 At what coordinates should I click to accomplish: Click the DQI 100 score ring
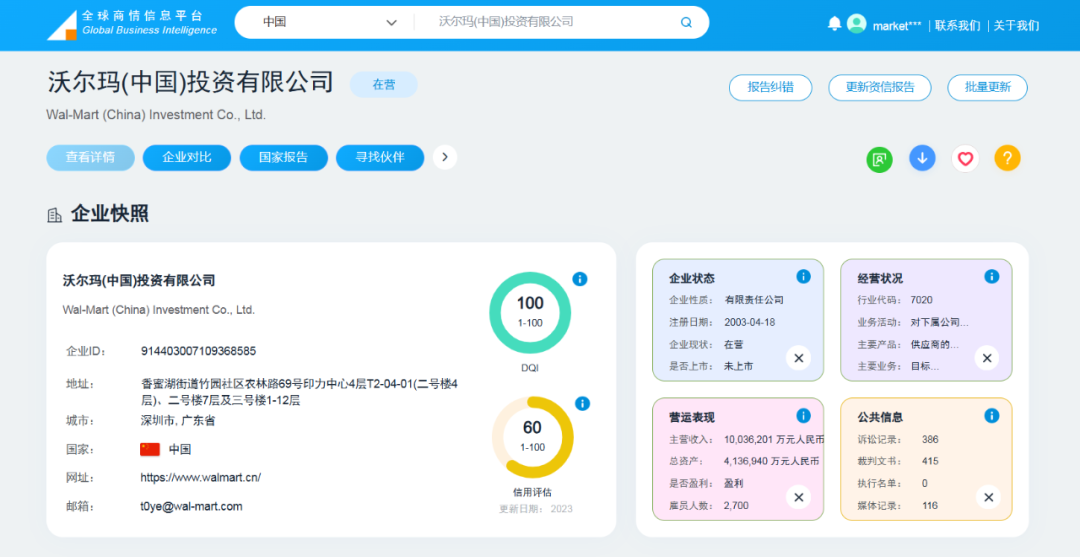click(530, 313)
